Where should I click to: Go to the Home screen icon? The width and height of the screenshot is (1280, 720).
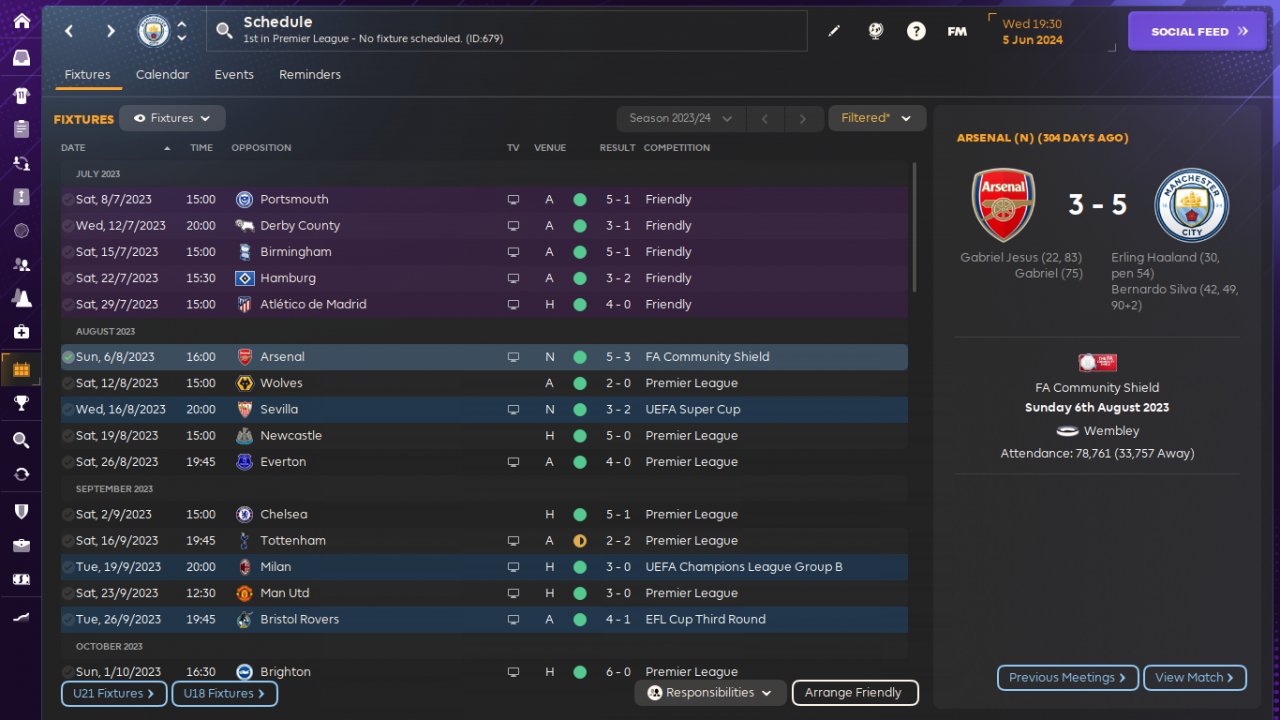(21, 21)
